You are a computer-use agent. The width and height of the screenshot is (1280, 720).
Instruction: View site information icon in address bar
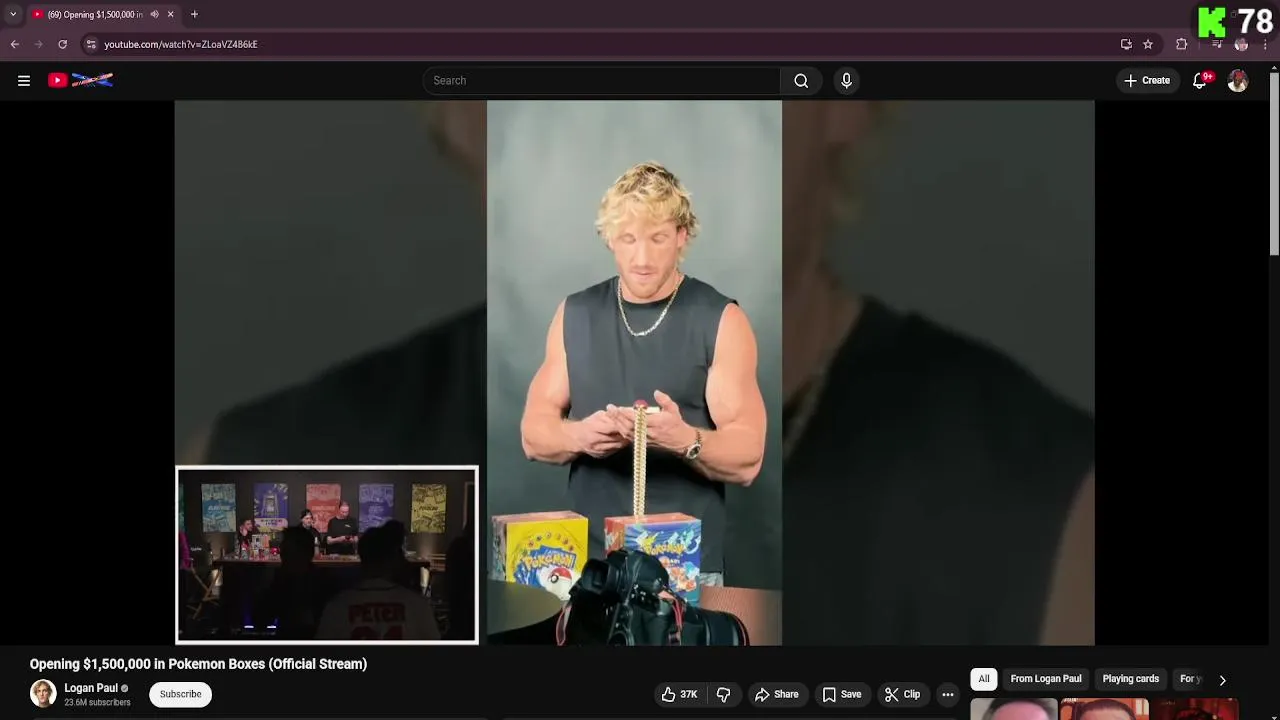coord(91,44)
